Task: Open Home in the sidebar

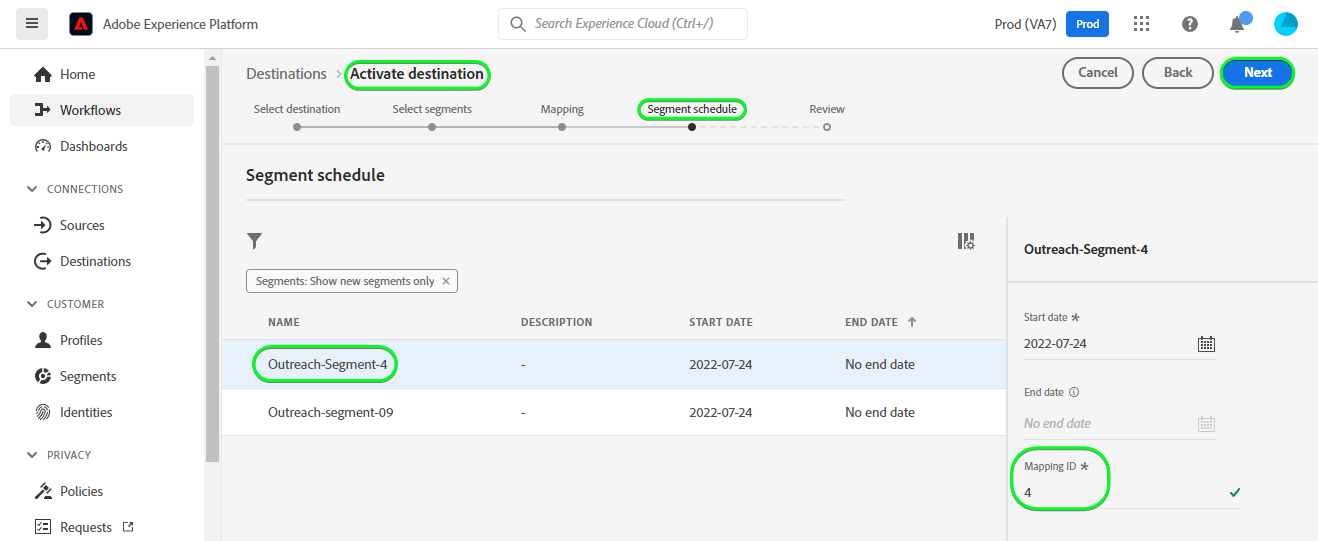Action: (102, 74)
